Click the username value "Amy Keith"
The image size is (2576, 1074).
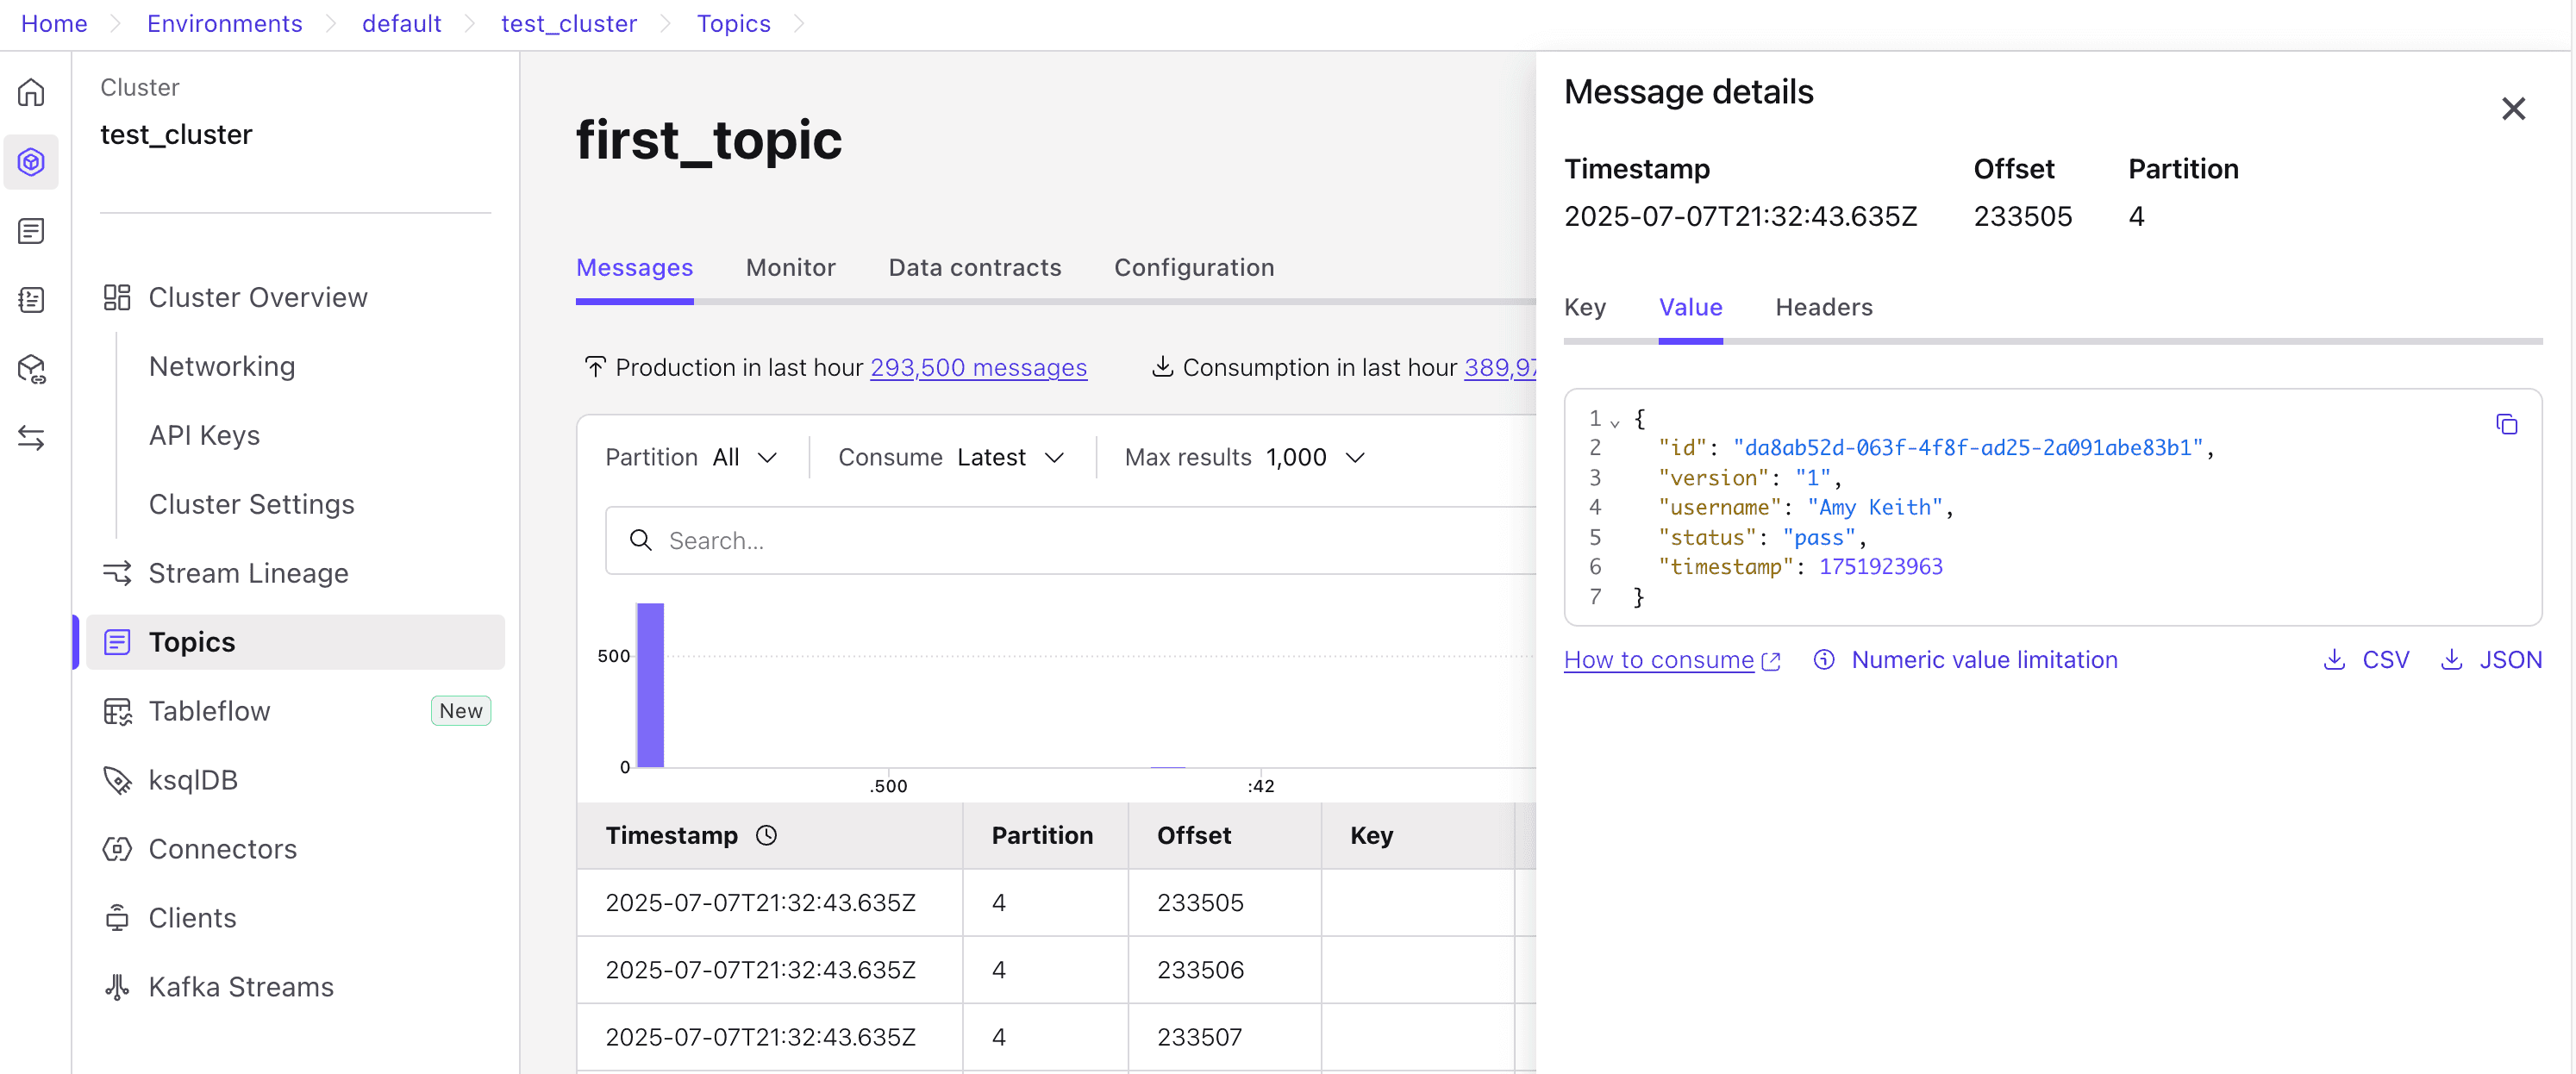tap(1874, 507)
